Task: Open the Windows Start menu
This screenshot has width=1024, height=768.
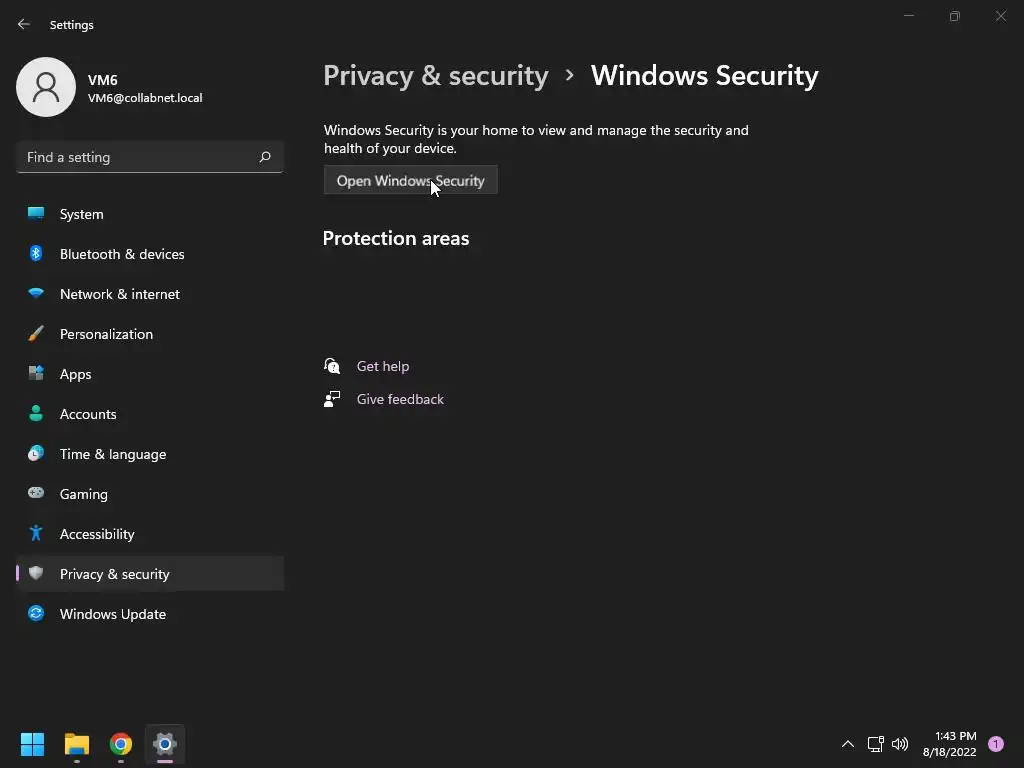Action: tap(32, 744)
